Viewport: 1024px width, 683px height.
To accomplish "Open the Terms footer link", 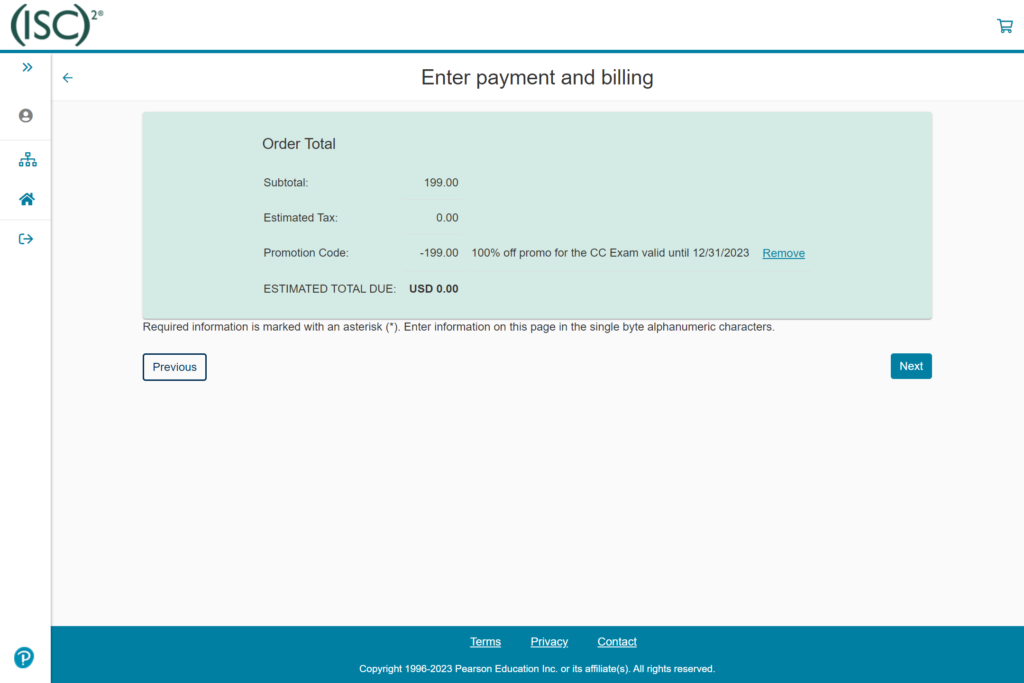I will [485, 642].
